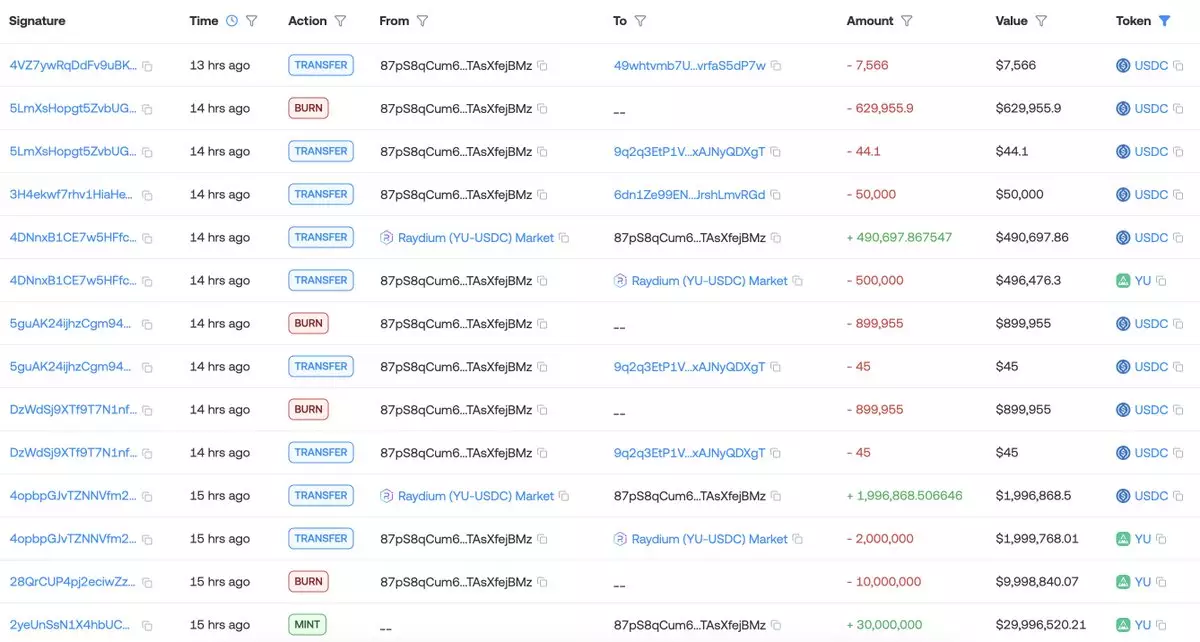Open the 4opbpGJvTZNNVfm2 signature with +1,996,868 amount
Image resolution: width=1200 pixels, height=642 pixels.
point(71,496)
